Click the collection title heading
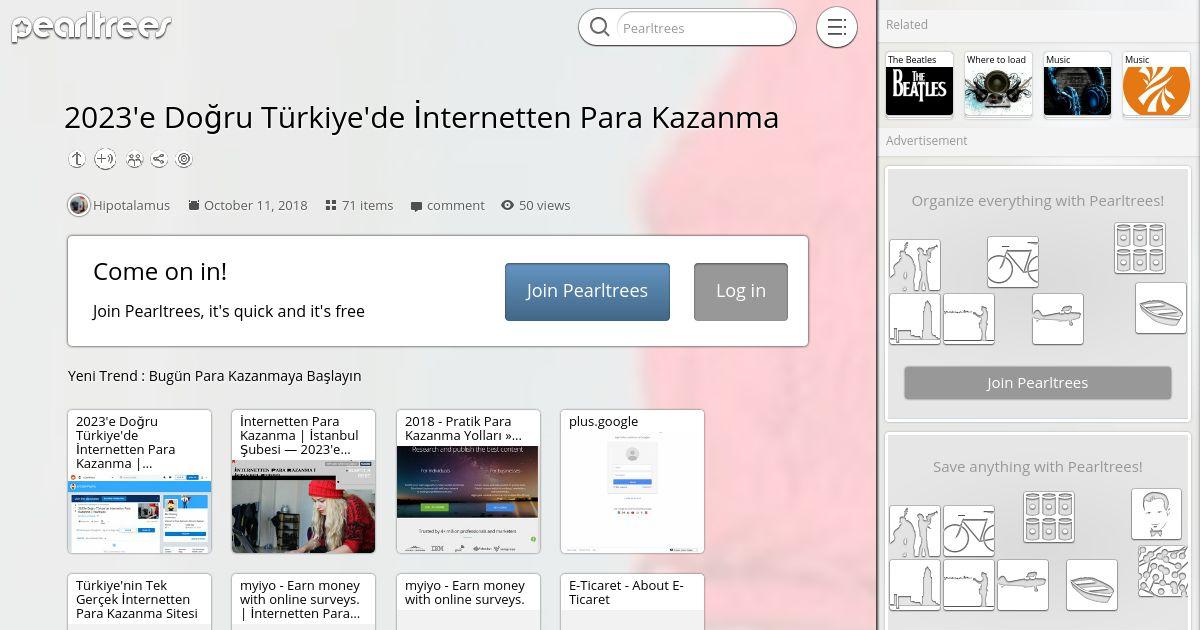This screenshot has height=630, width=1200. (x=421, y=117)
